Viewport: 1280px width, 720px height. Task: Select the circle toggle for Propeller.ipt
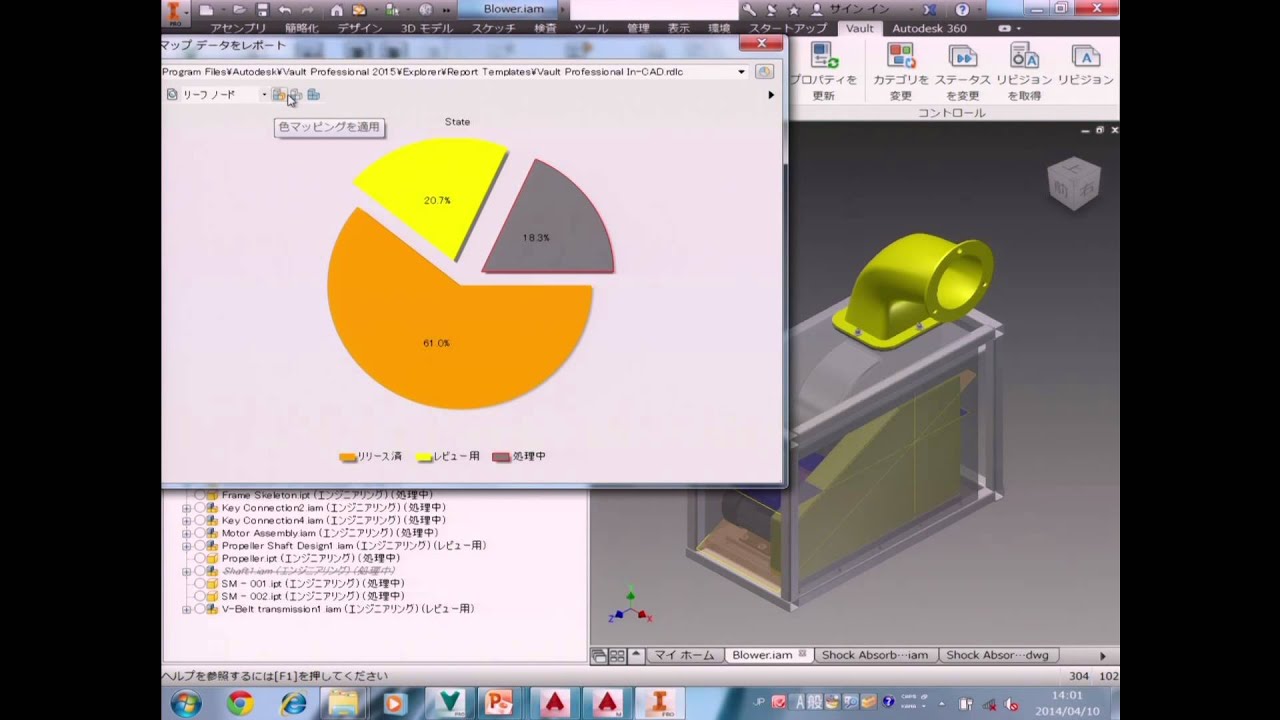coord(199,558)
